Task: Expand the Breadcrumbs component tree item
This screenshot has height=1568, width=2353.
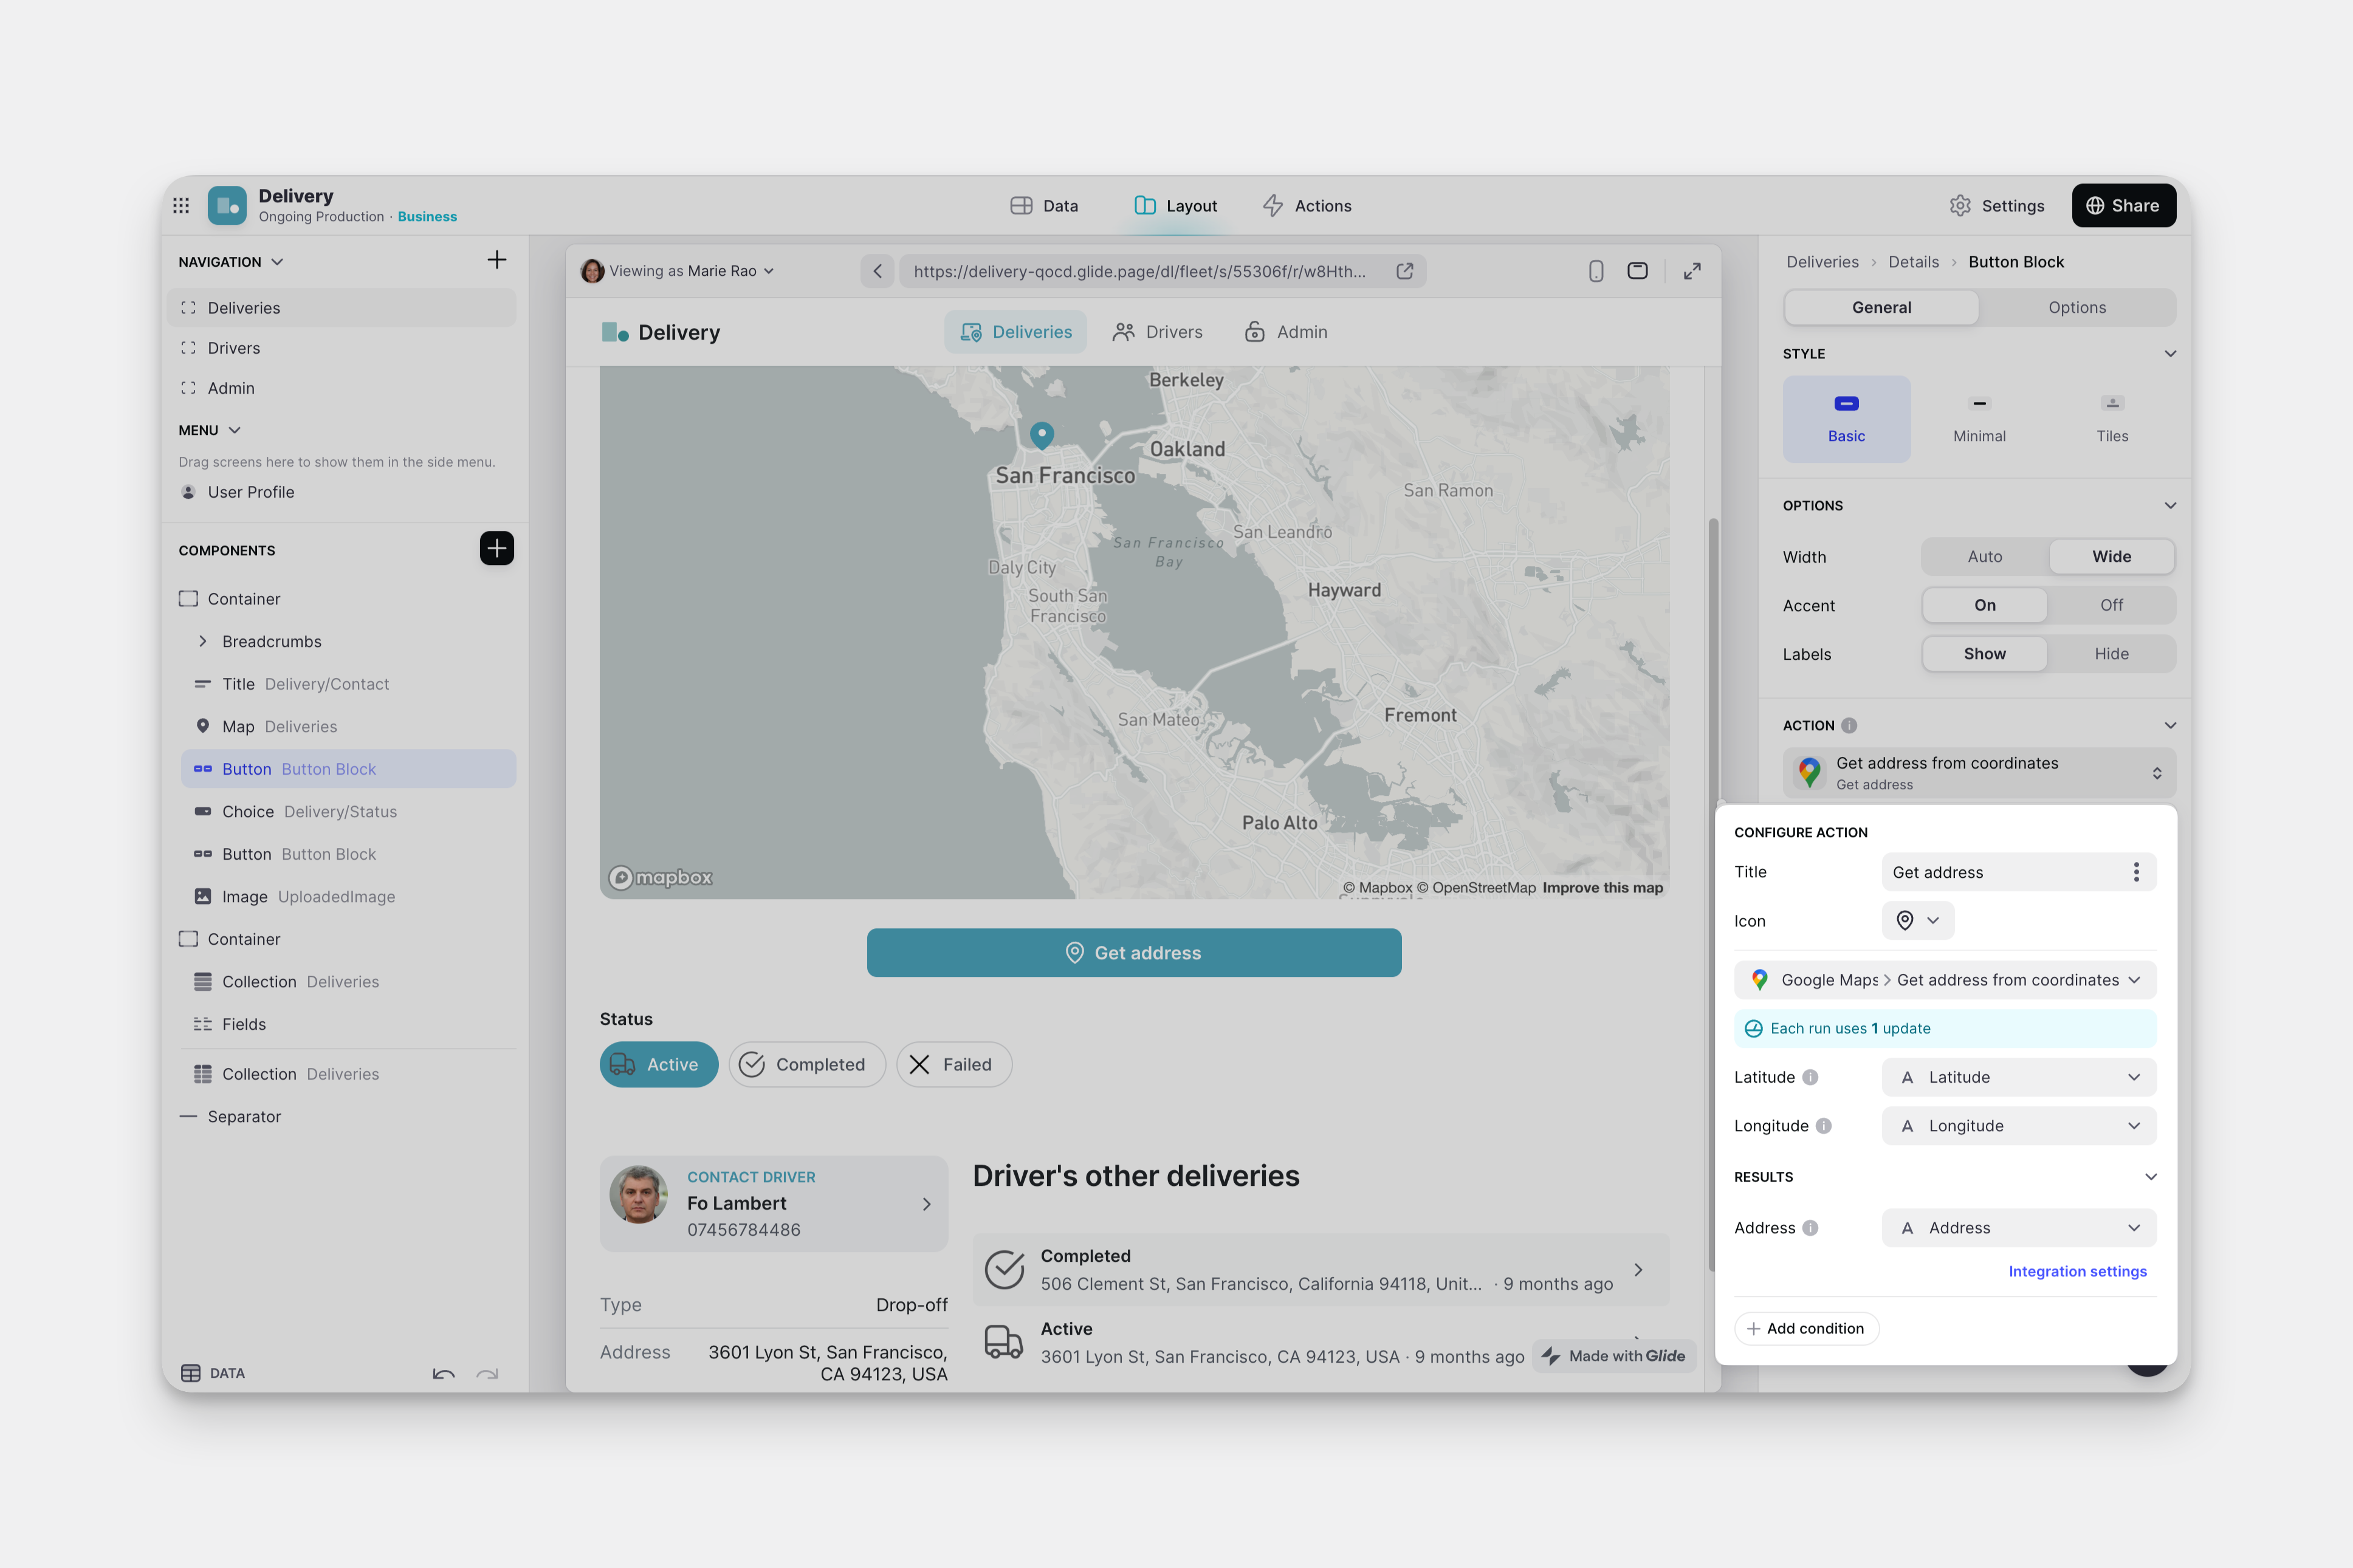Action: point(203,641)
